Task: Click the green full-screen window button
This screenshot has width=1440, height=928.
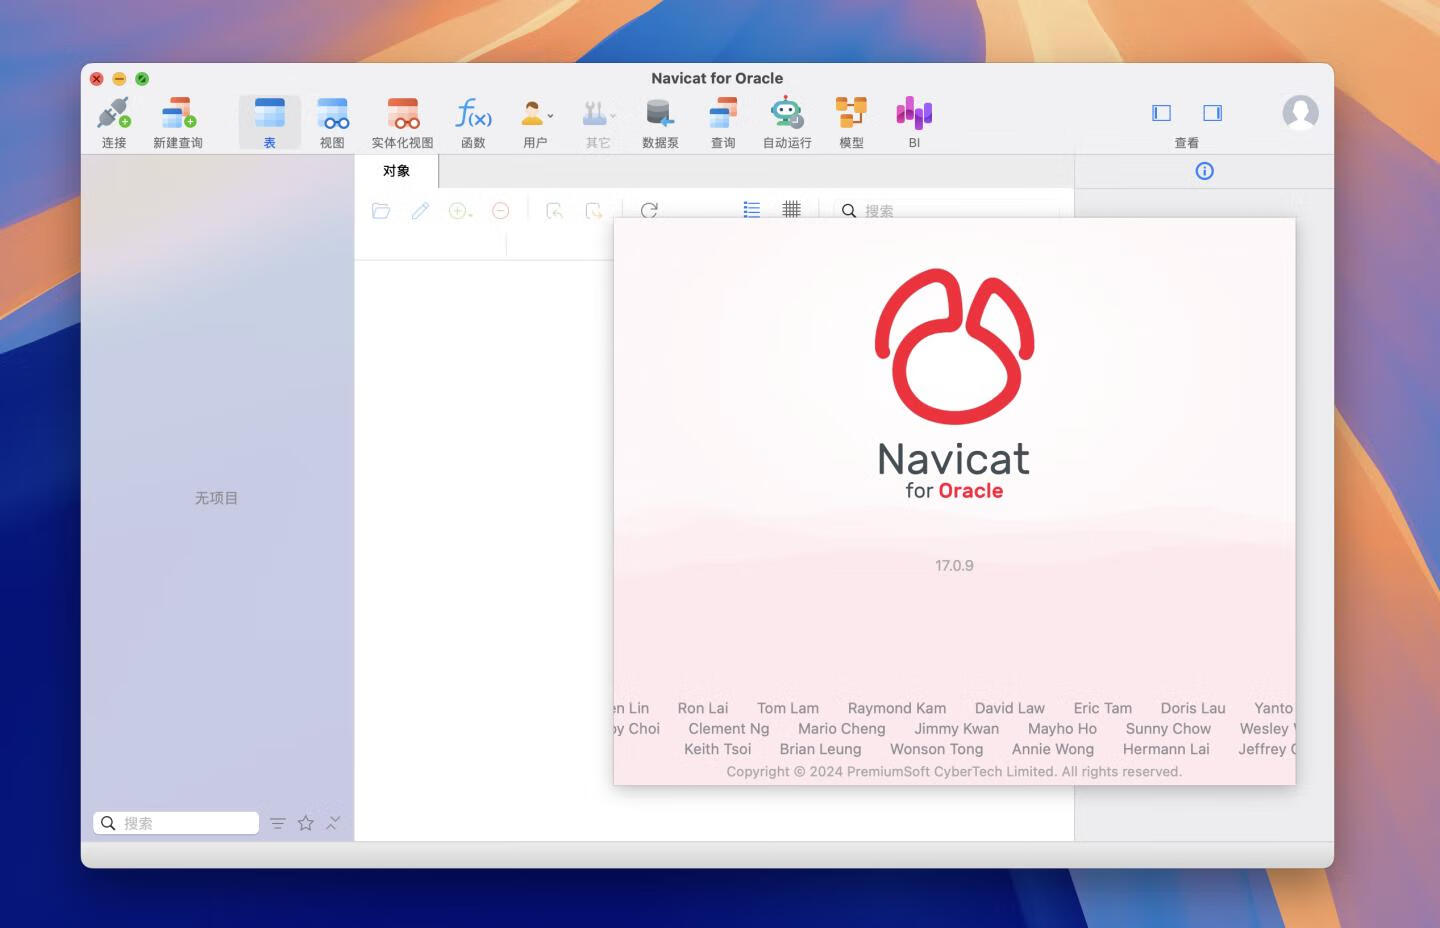Action: click(142, 79)
